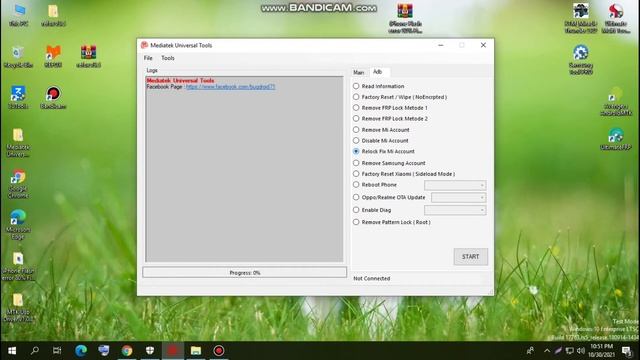This screenshot has height=360, width=640.
Task: Select the UltimateFRP desktop shortcut
Action: click(x=616, y=139)
